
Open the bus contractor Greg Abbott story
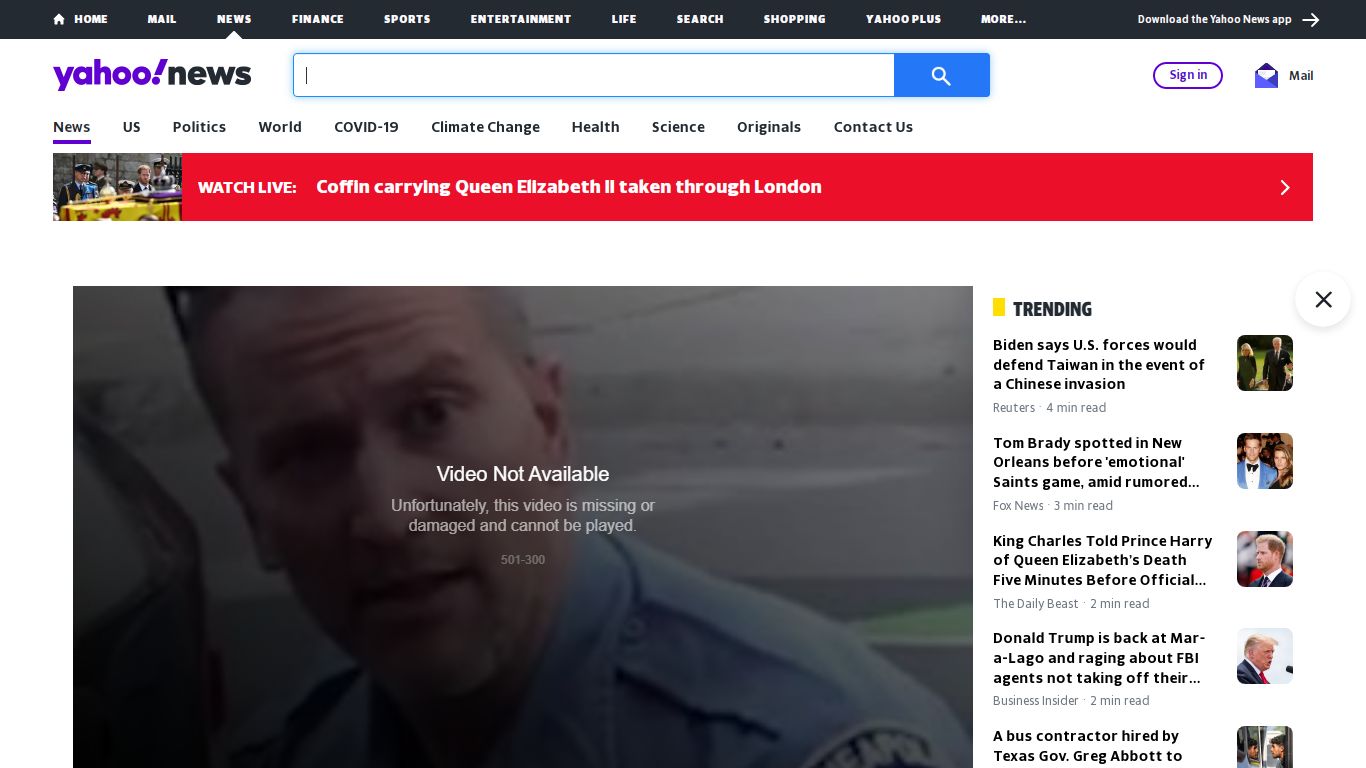[x=1088, y=746]
